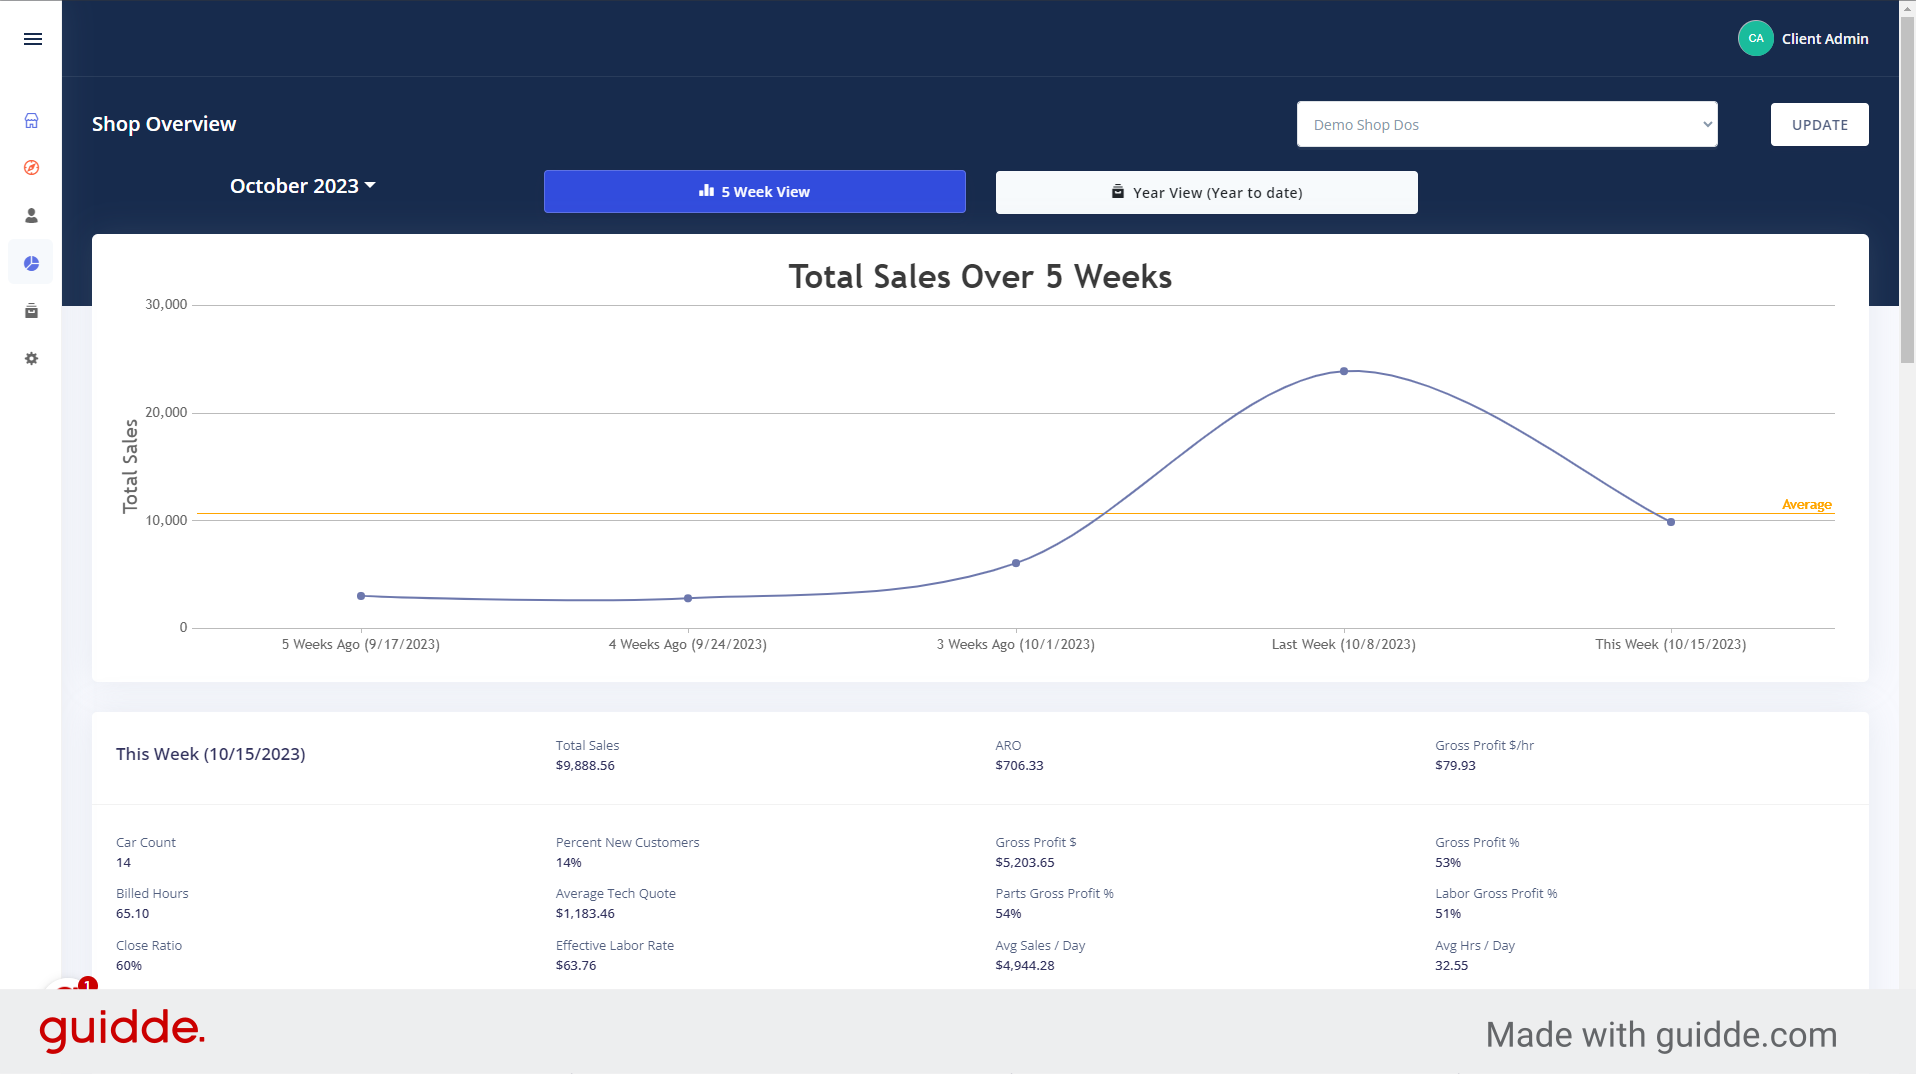Image resolution: width=1916 pixels, height=1074 pixels.
Task: Click the UPDATE button
Action: click(x=1819, y=125)
